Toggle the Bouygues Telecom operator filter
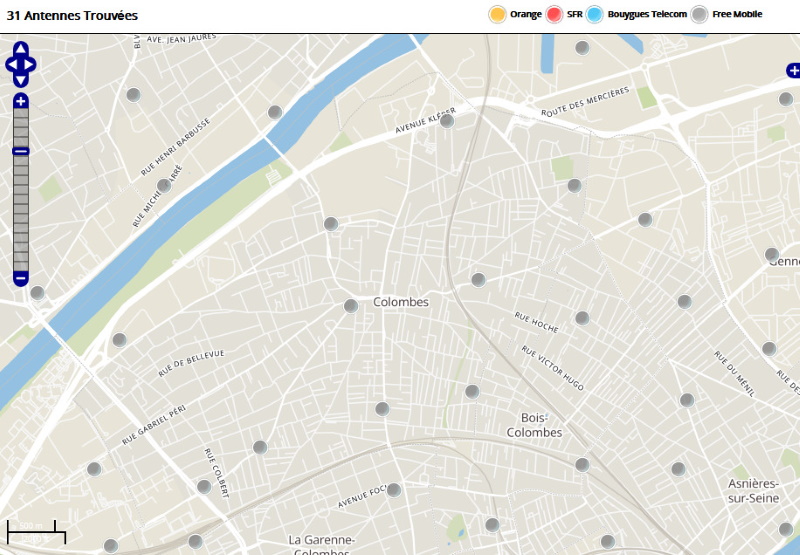Screen dimensions: 800x555 pyautogui.click(x=596, y=14)
